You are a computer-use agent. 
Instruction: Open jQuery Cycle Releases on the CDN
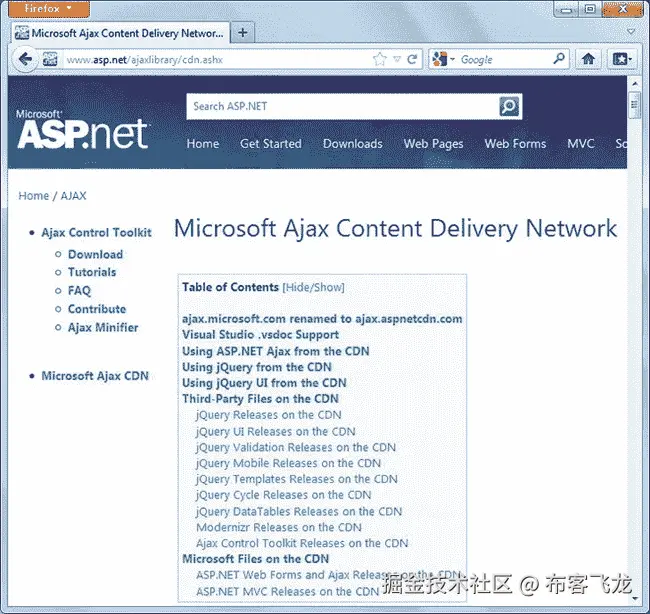(284, 495)
